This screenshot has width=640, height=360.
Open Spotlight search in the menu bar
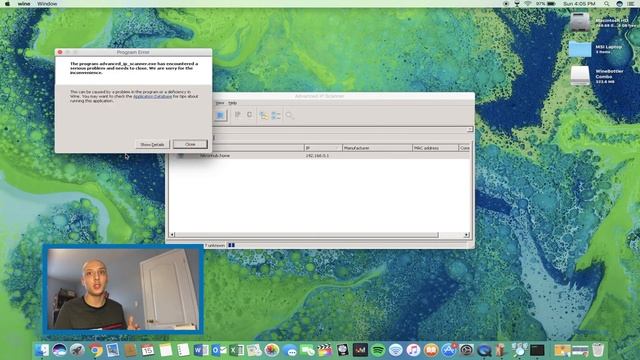point(607,4)
